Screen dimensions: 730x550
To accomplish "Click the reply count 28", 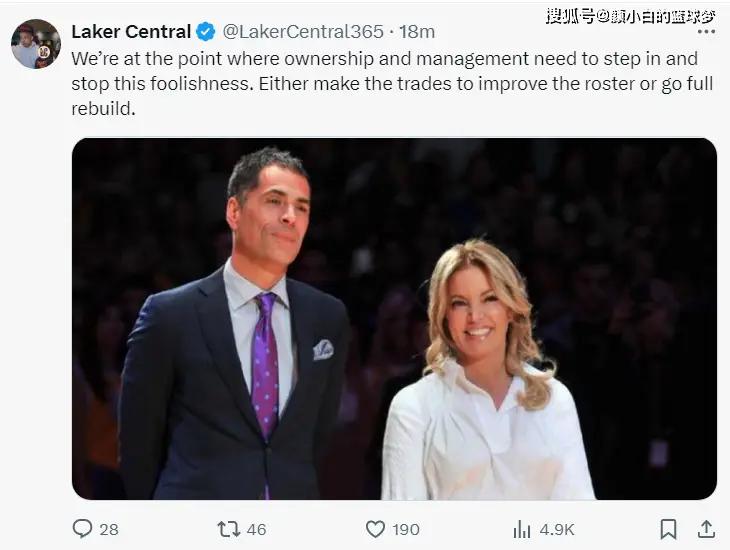I will (108, 529).
